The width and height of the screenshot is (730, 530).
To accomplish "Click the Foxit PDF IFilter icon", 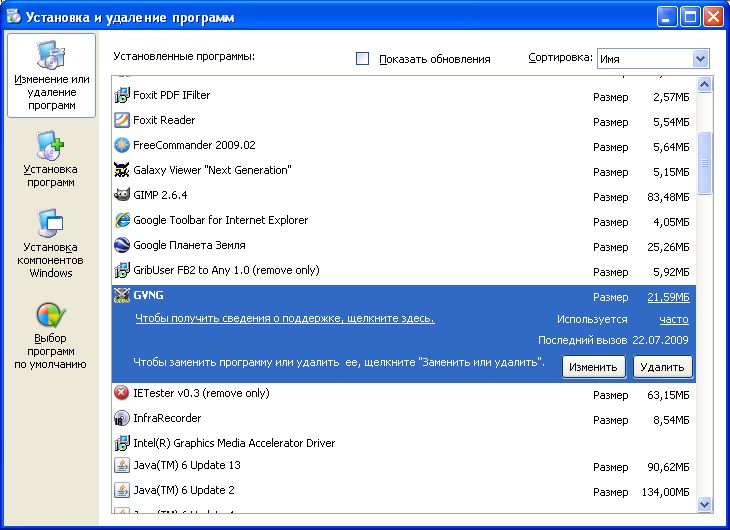I will 122,95.
